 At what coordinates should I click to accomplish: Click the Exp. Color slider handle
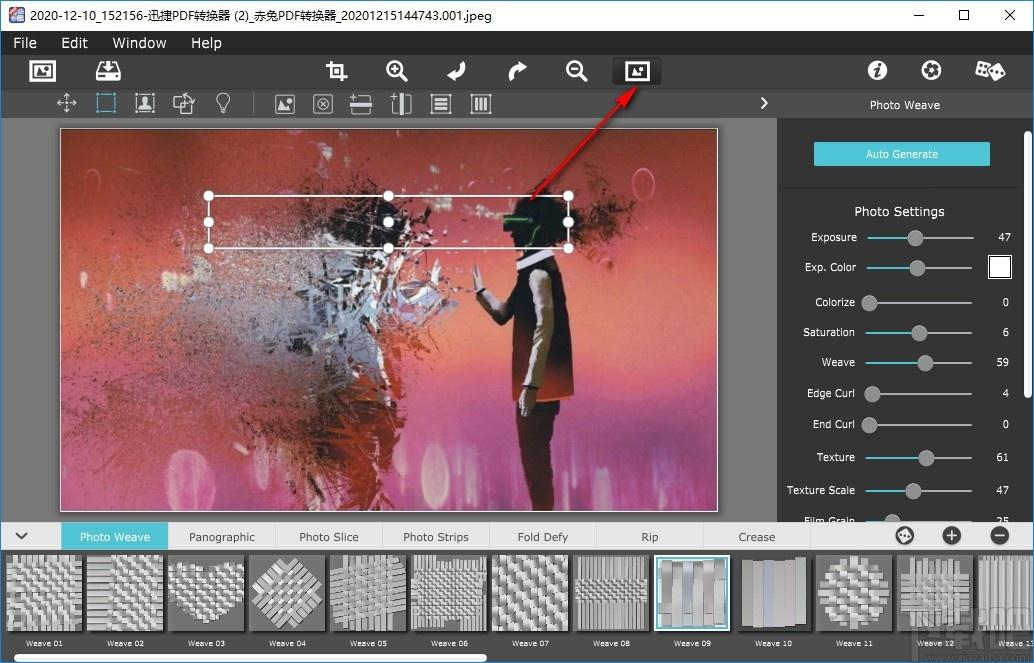click(x=917, y=268)
